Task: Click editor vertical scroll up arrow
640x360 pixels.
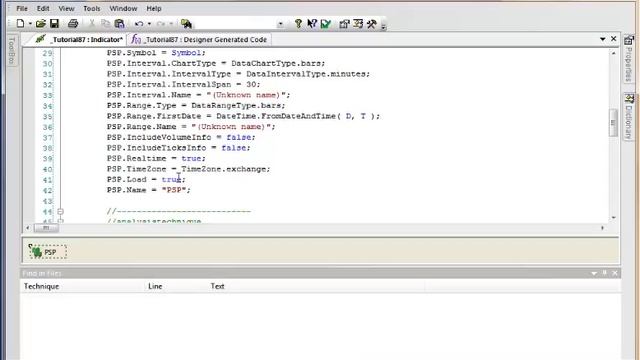Action: [x=613, y=53]
